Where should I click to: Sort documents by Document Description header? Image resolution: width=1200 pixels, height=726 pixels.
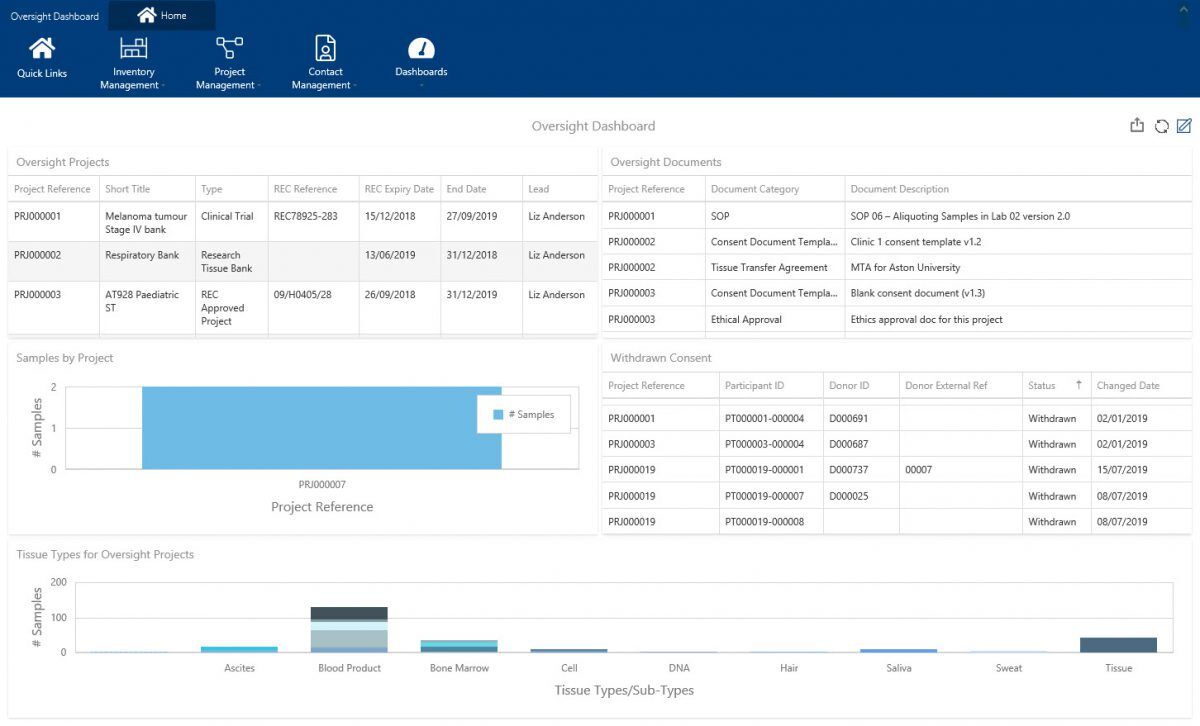point(1018,189)
